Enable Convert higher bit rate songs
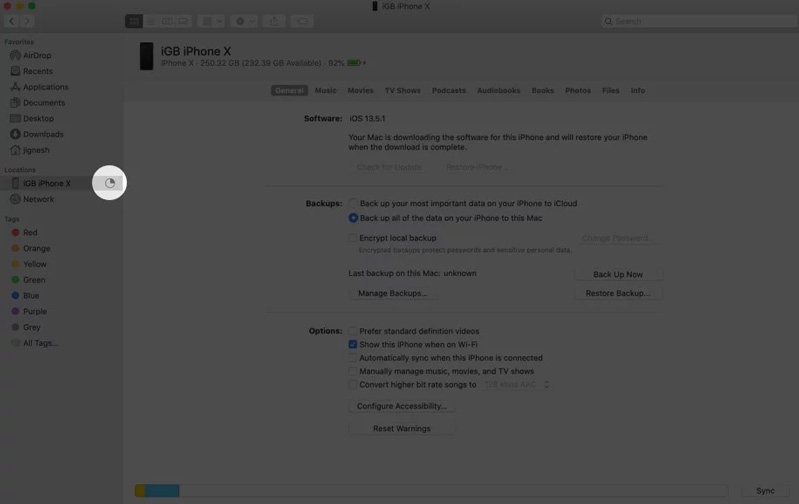 [352, 385]
